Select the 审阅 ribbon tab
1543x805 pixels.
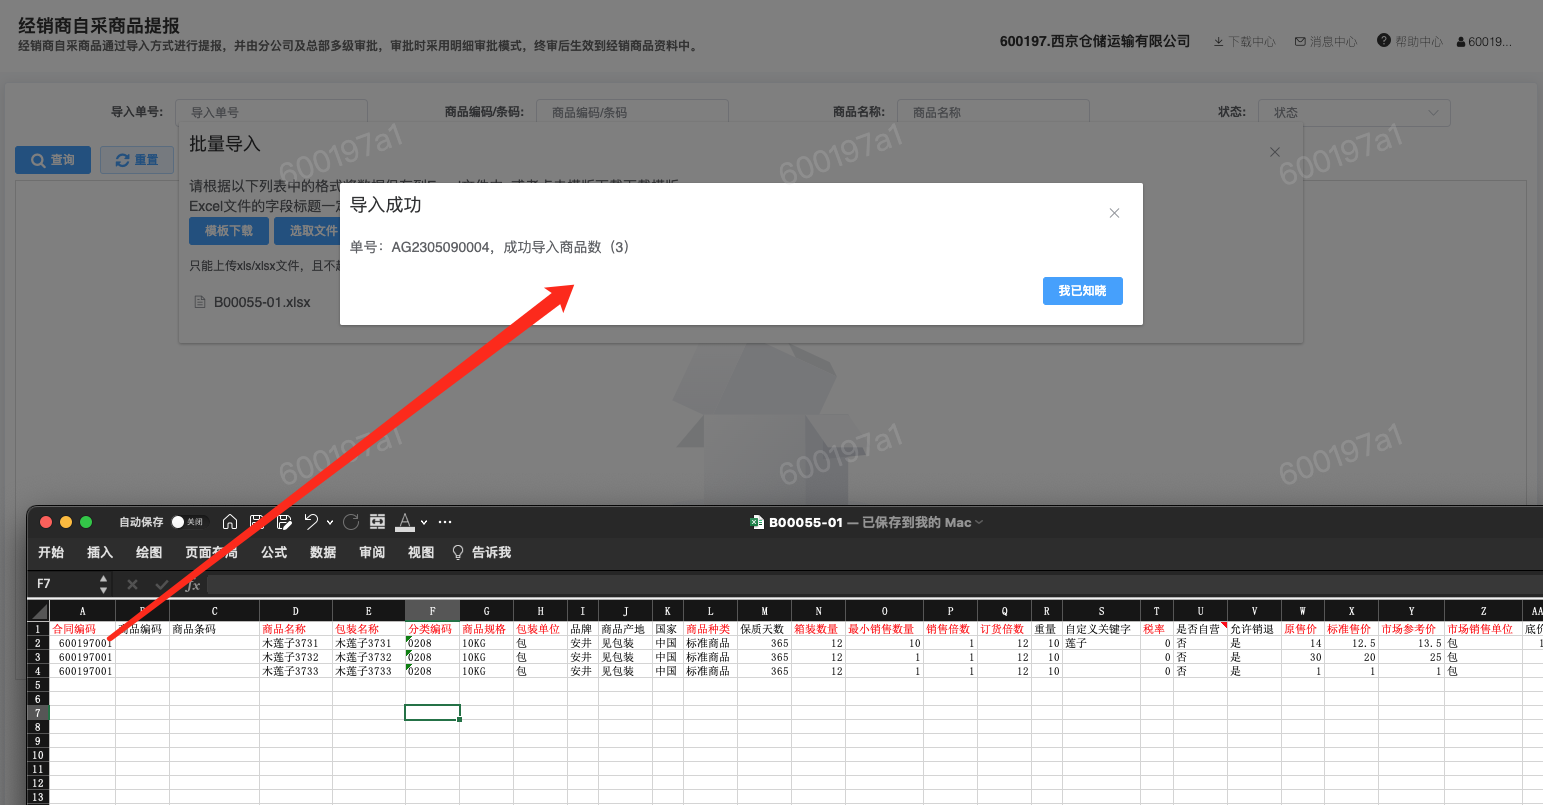click(372, 552)
